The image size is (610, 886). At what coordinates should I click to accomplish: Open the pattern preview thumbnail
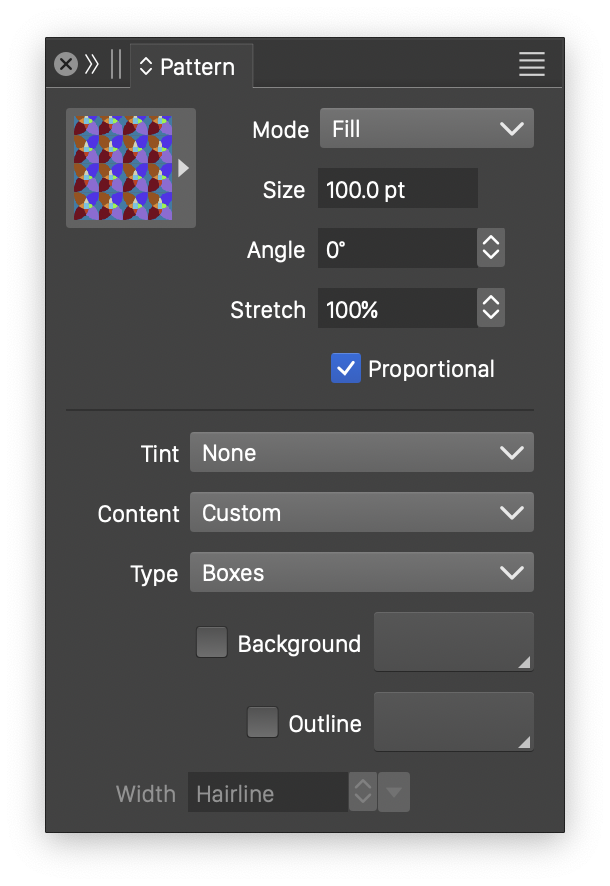pyautogui.click(x=122, y=168)
